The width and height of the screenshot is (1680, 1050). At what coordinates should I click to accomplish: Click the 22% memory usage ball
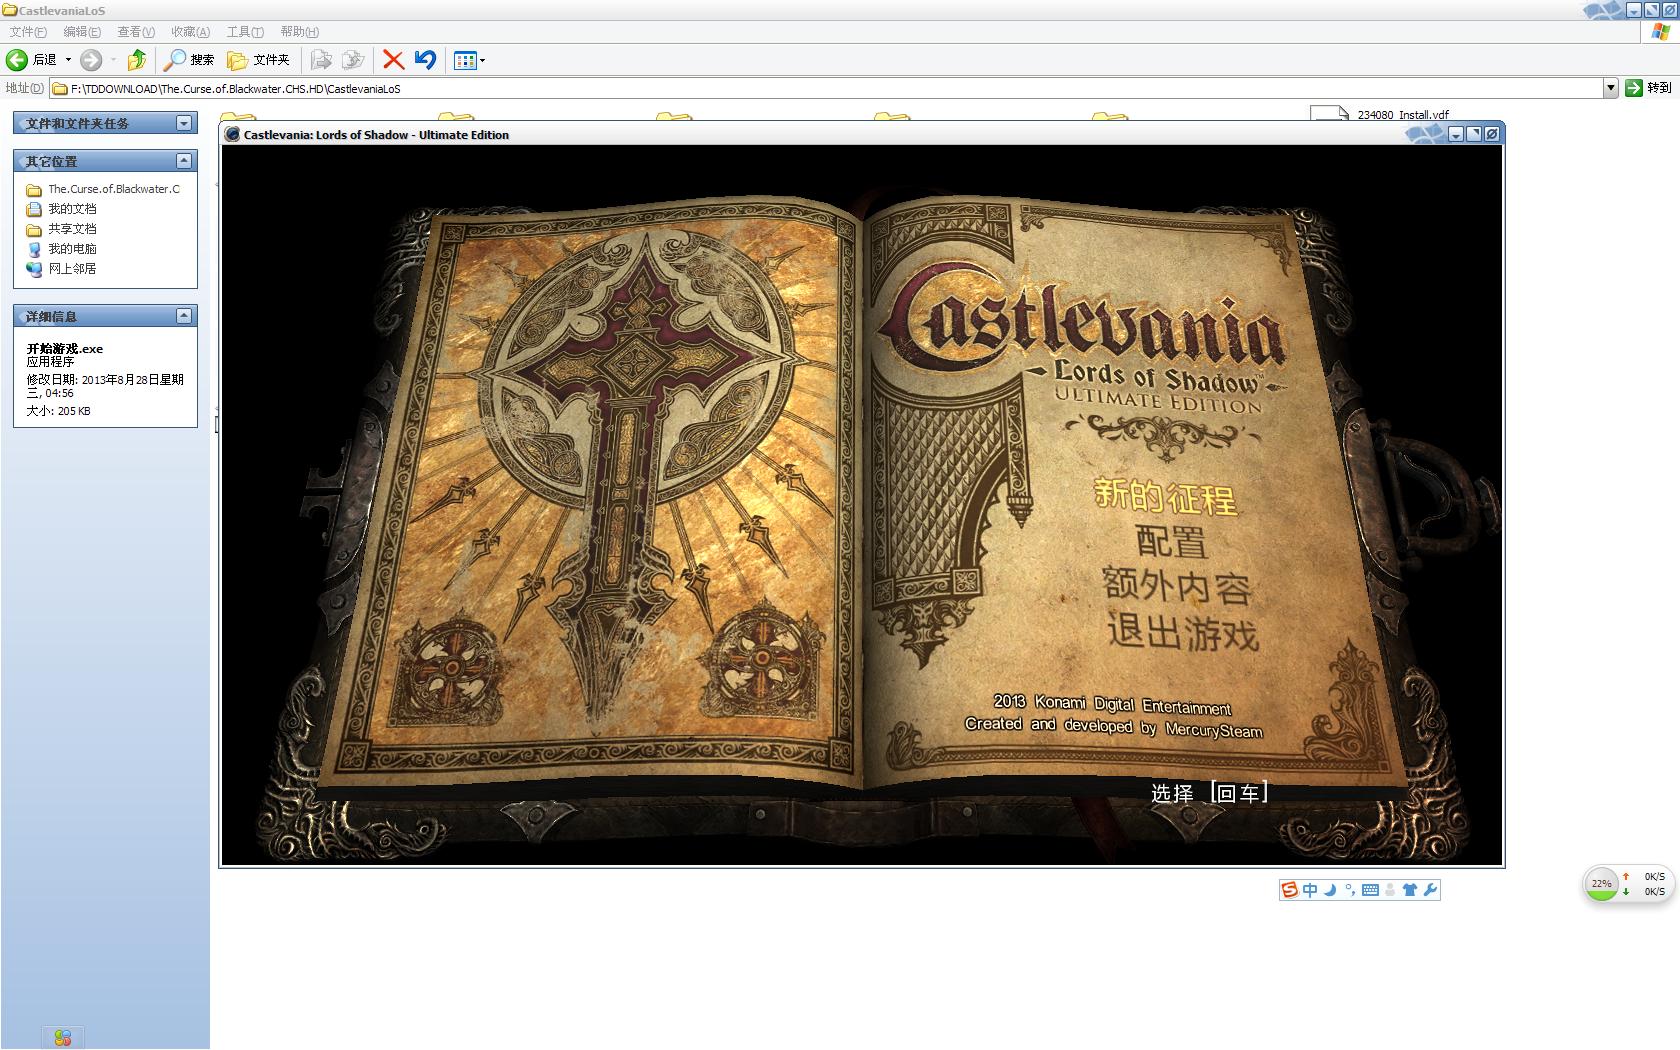pyautogui.click(x=1602, y=884)
